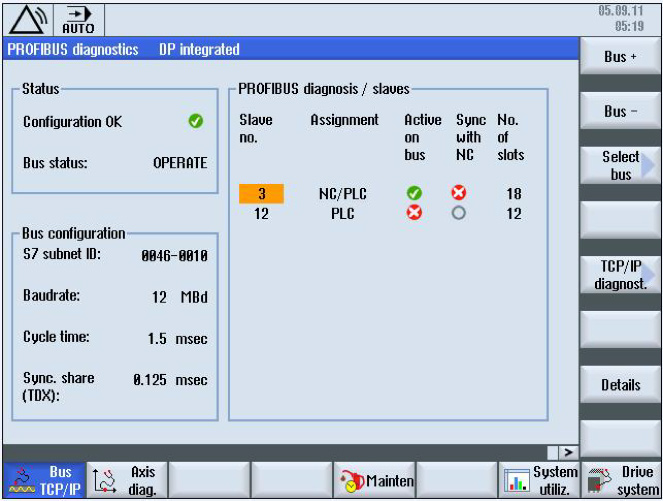This screenshot has width=663, height=501.
Task: Click the date and time display
Action: tap(621, 18)
